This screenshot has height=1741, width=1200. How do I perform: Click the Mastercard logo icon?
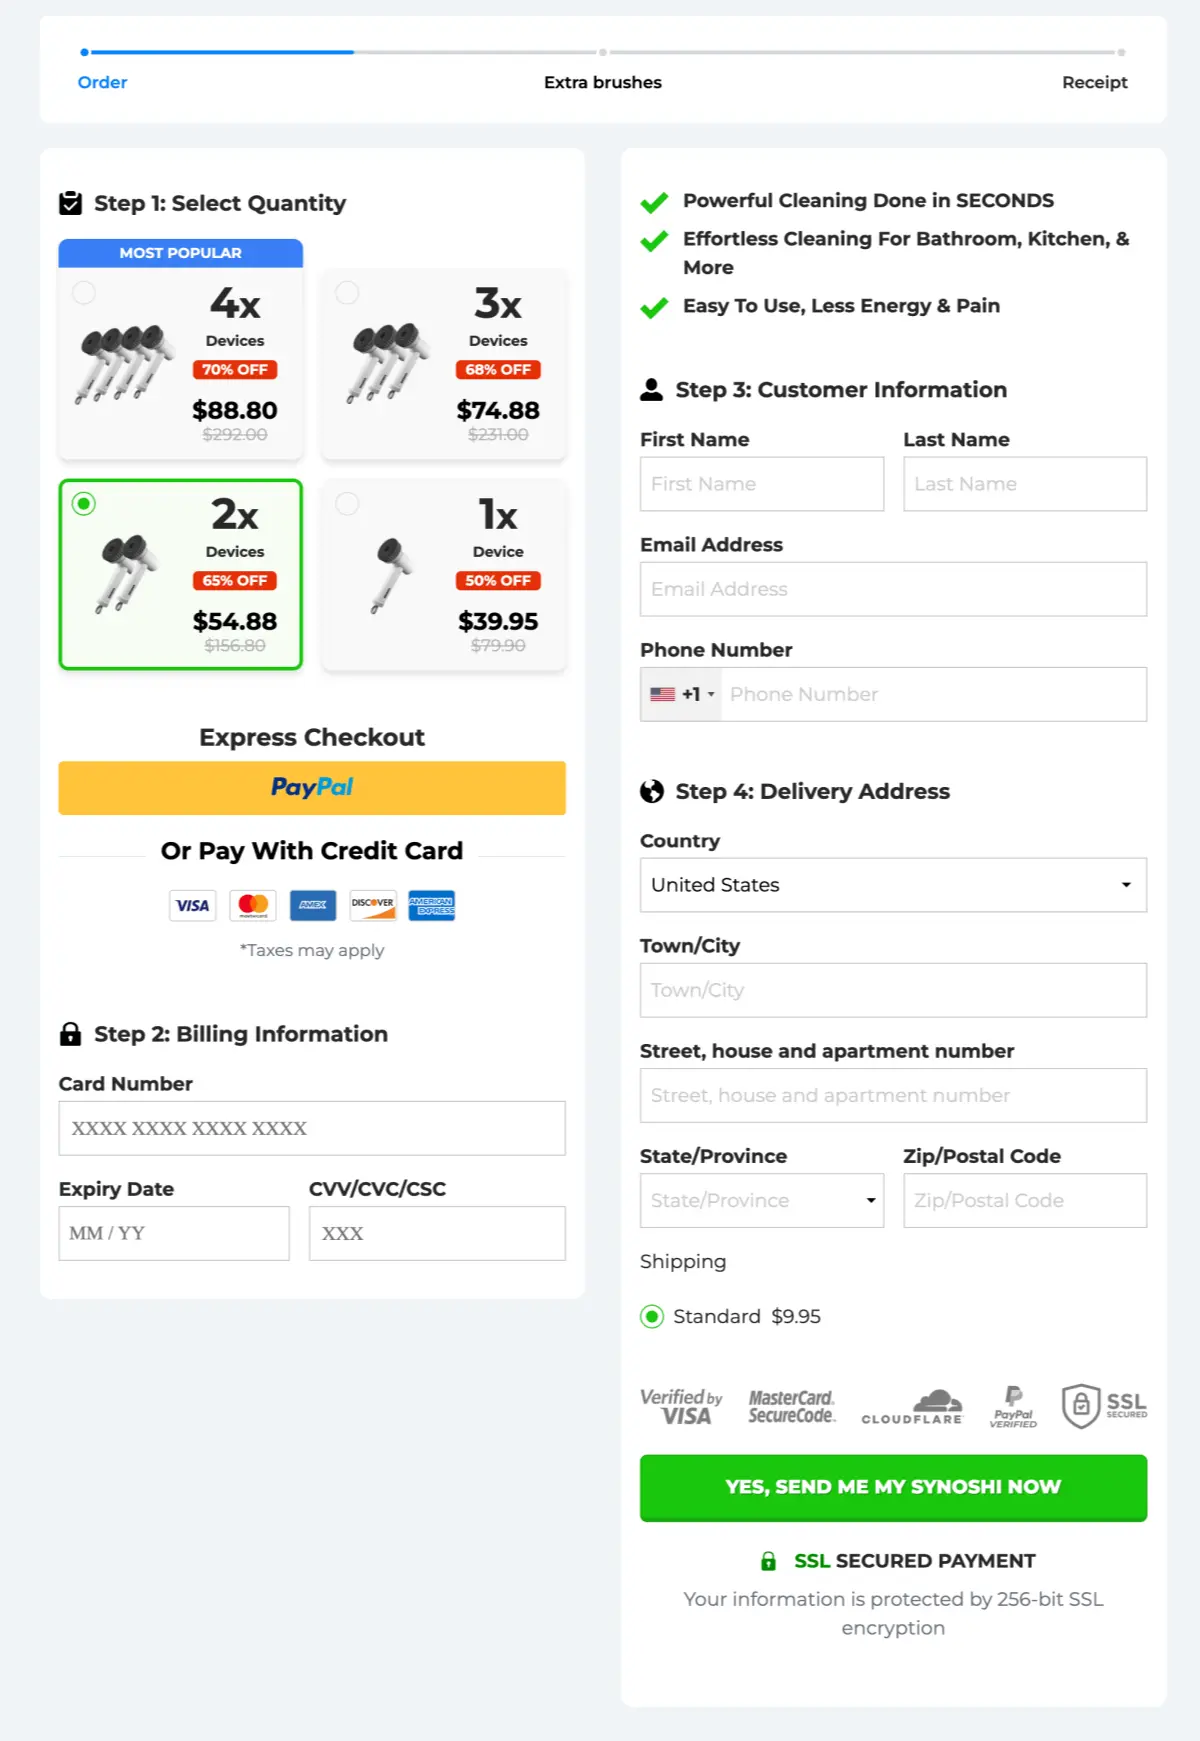coord(253,905)
